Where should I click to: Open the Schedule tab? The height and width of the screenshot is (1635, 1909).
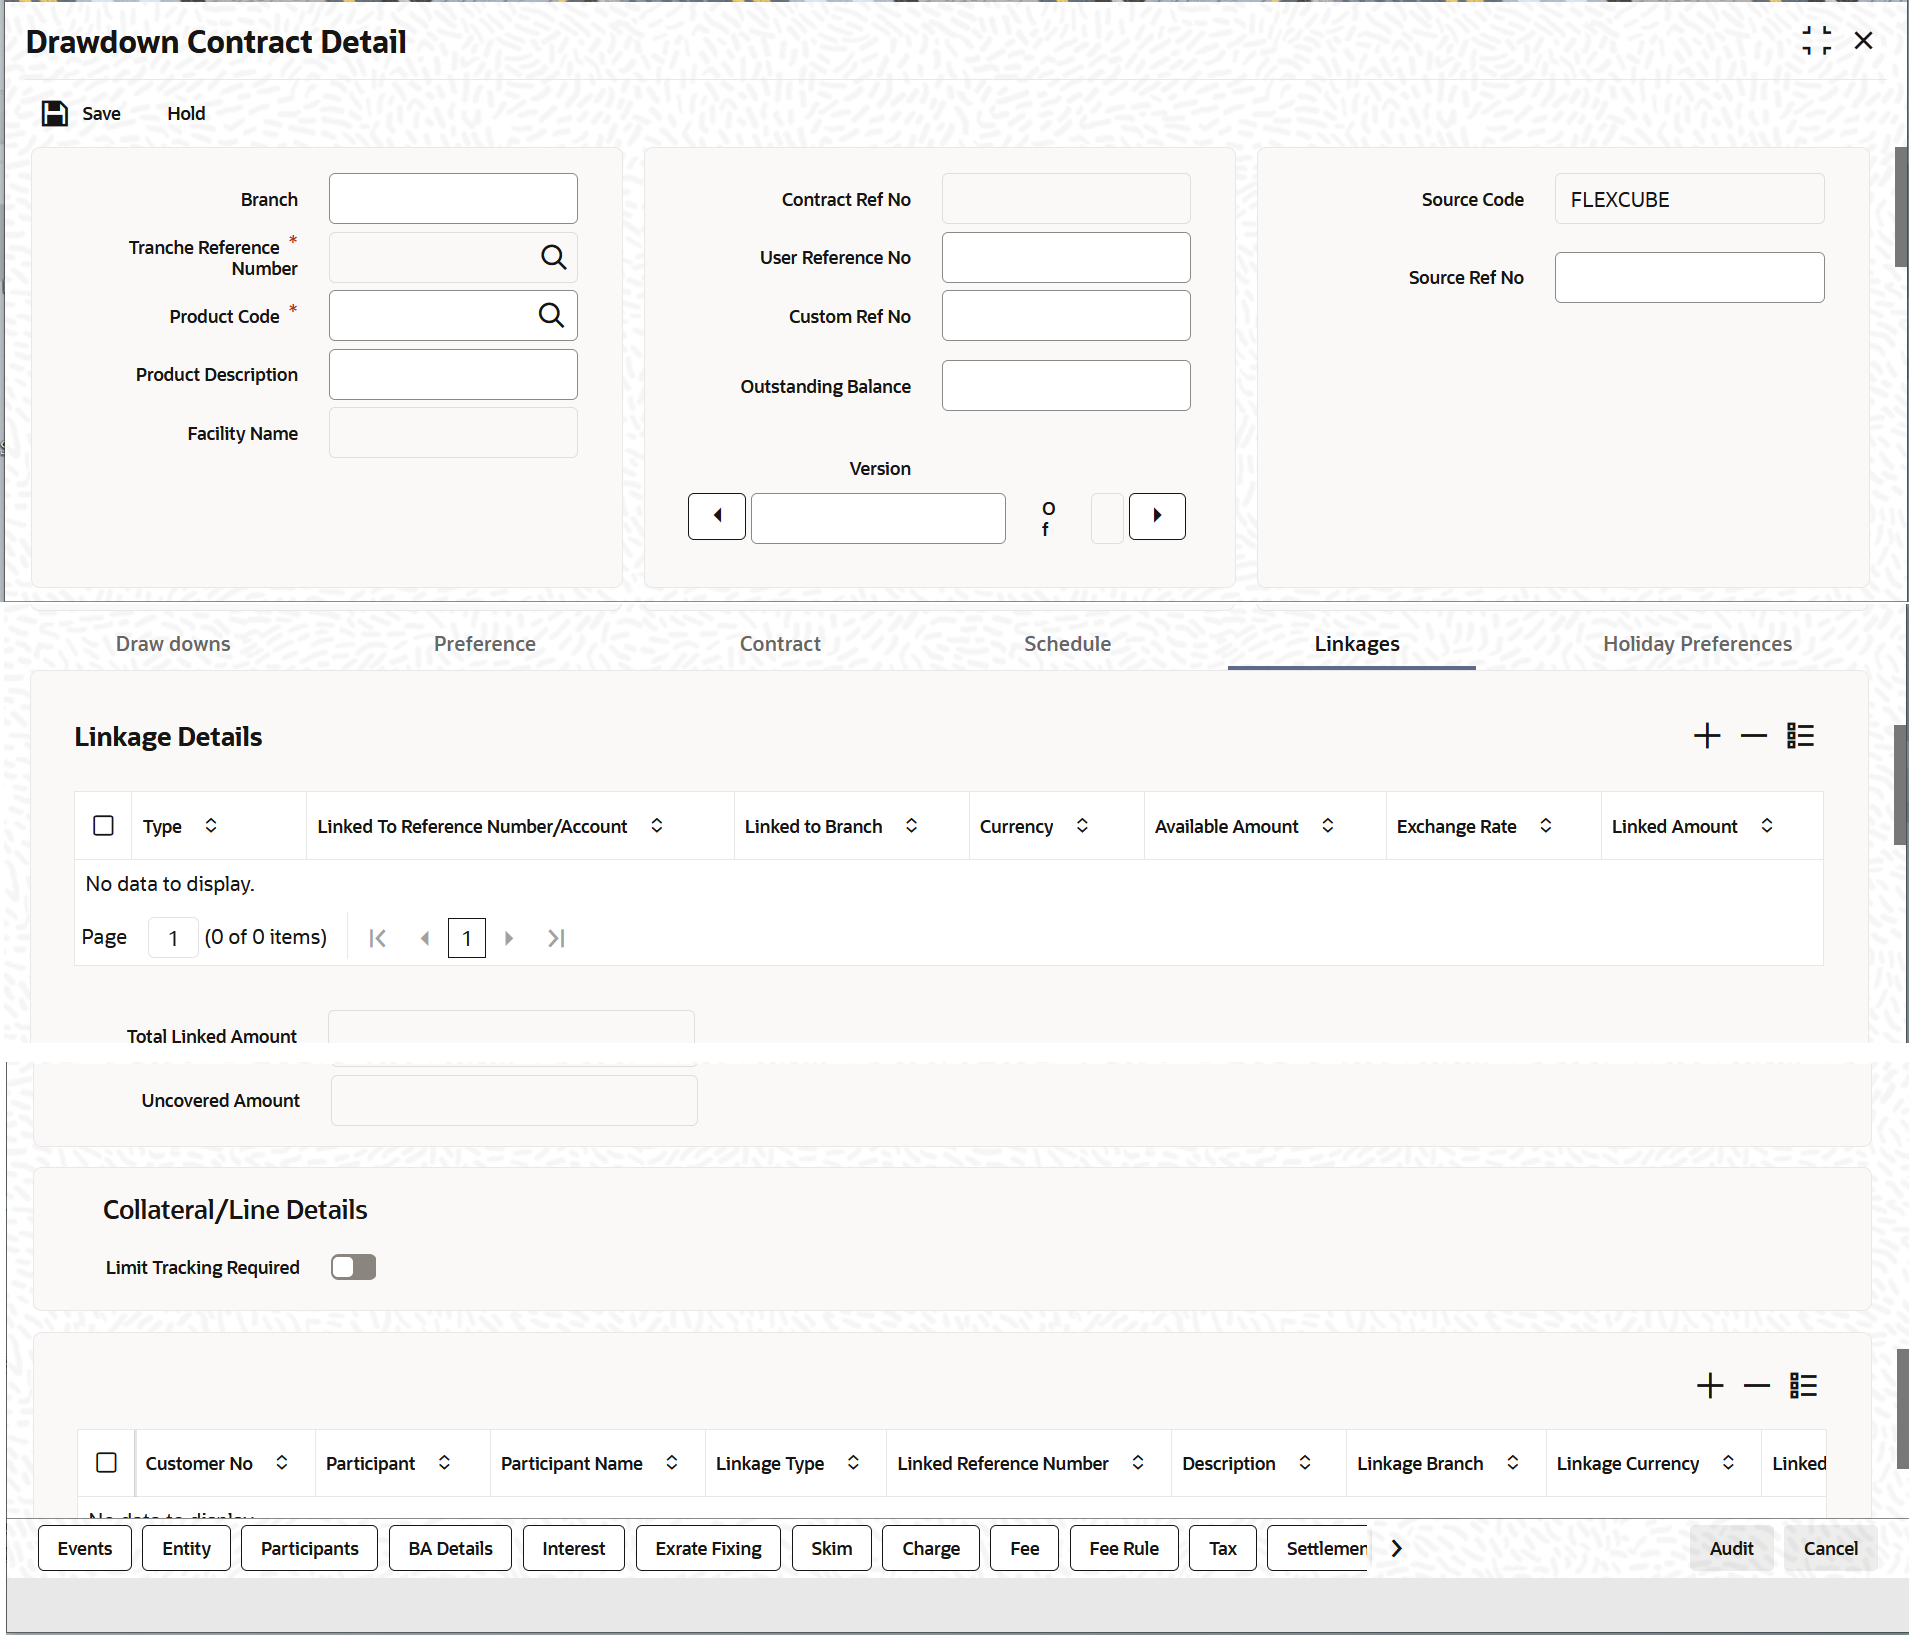[x=1067, y=644]
